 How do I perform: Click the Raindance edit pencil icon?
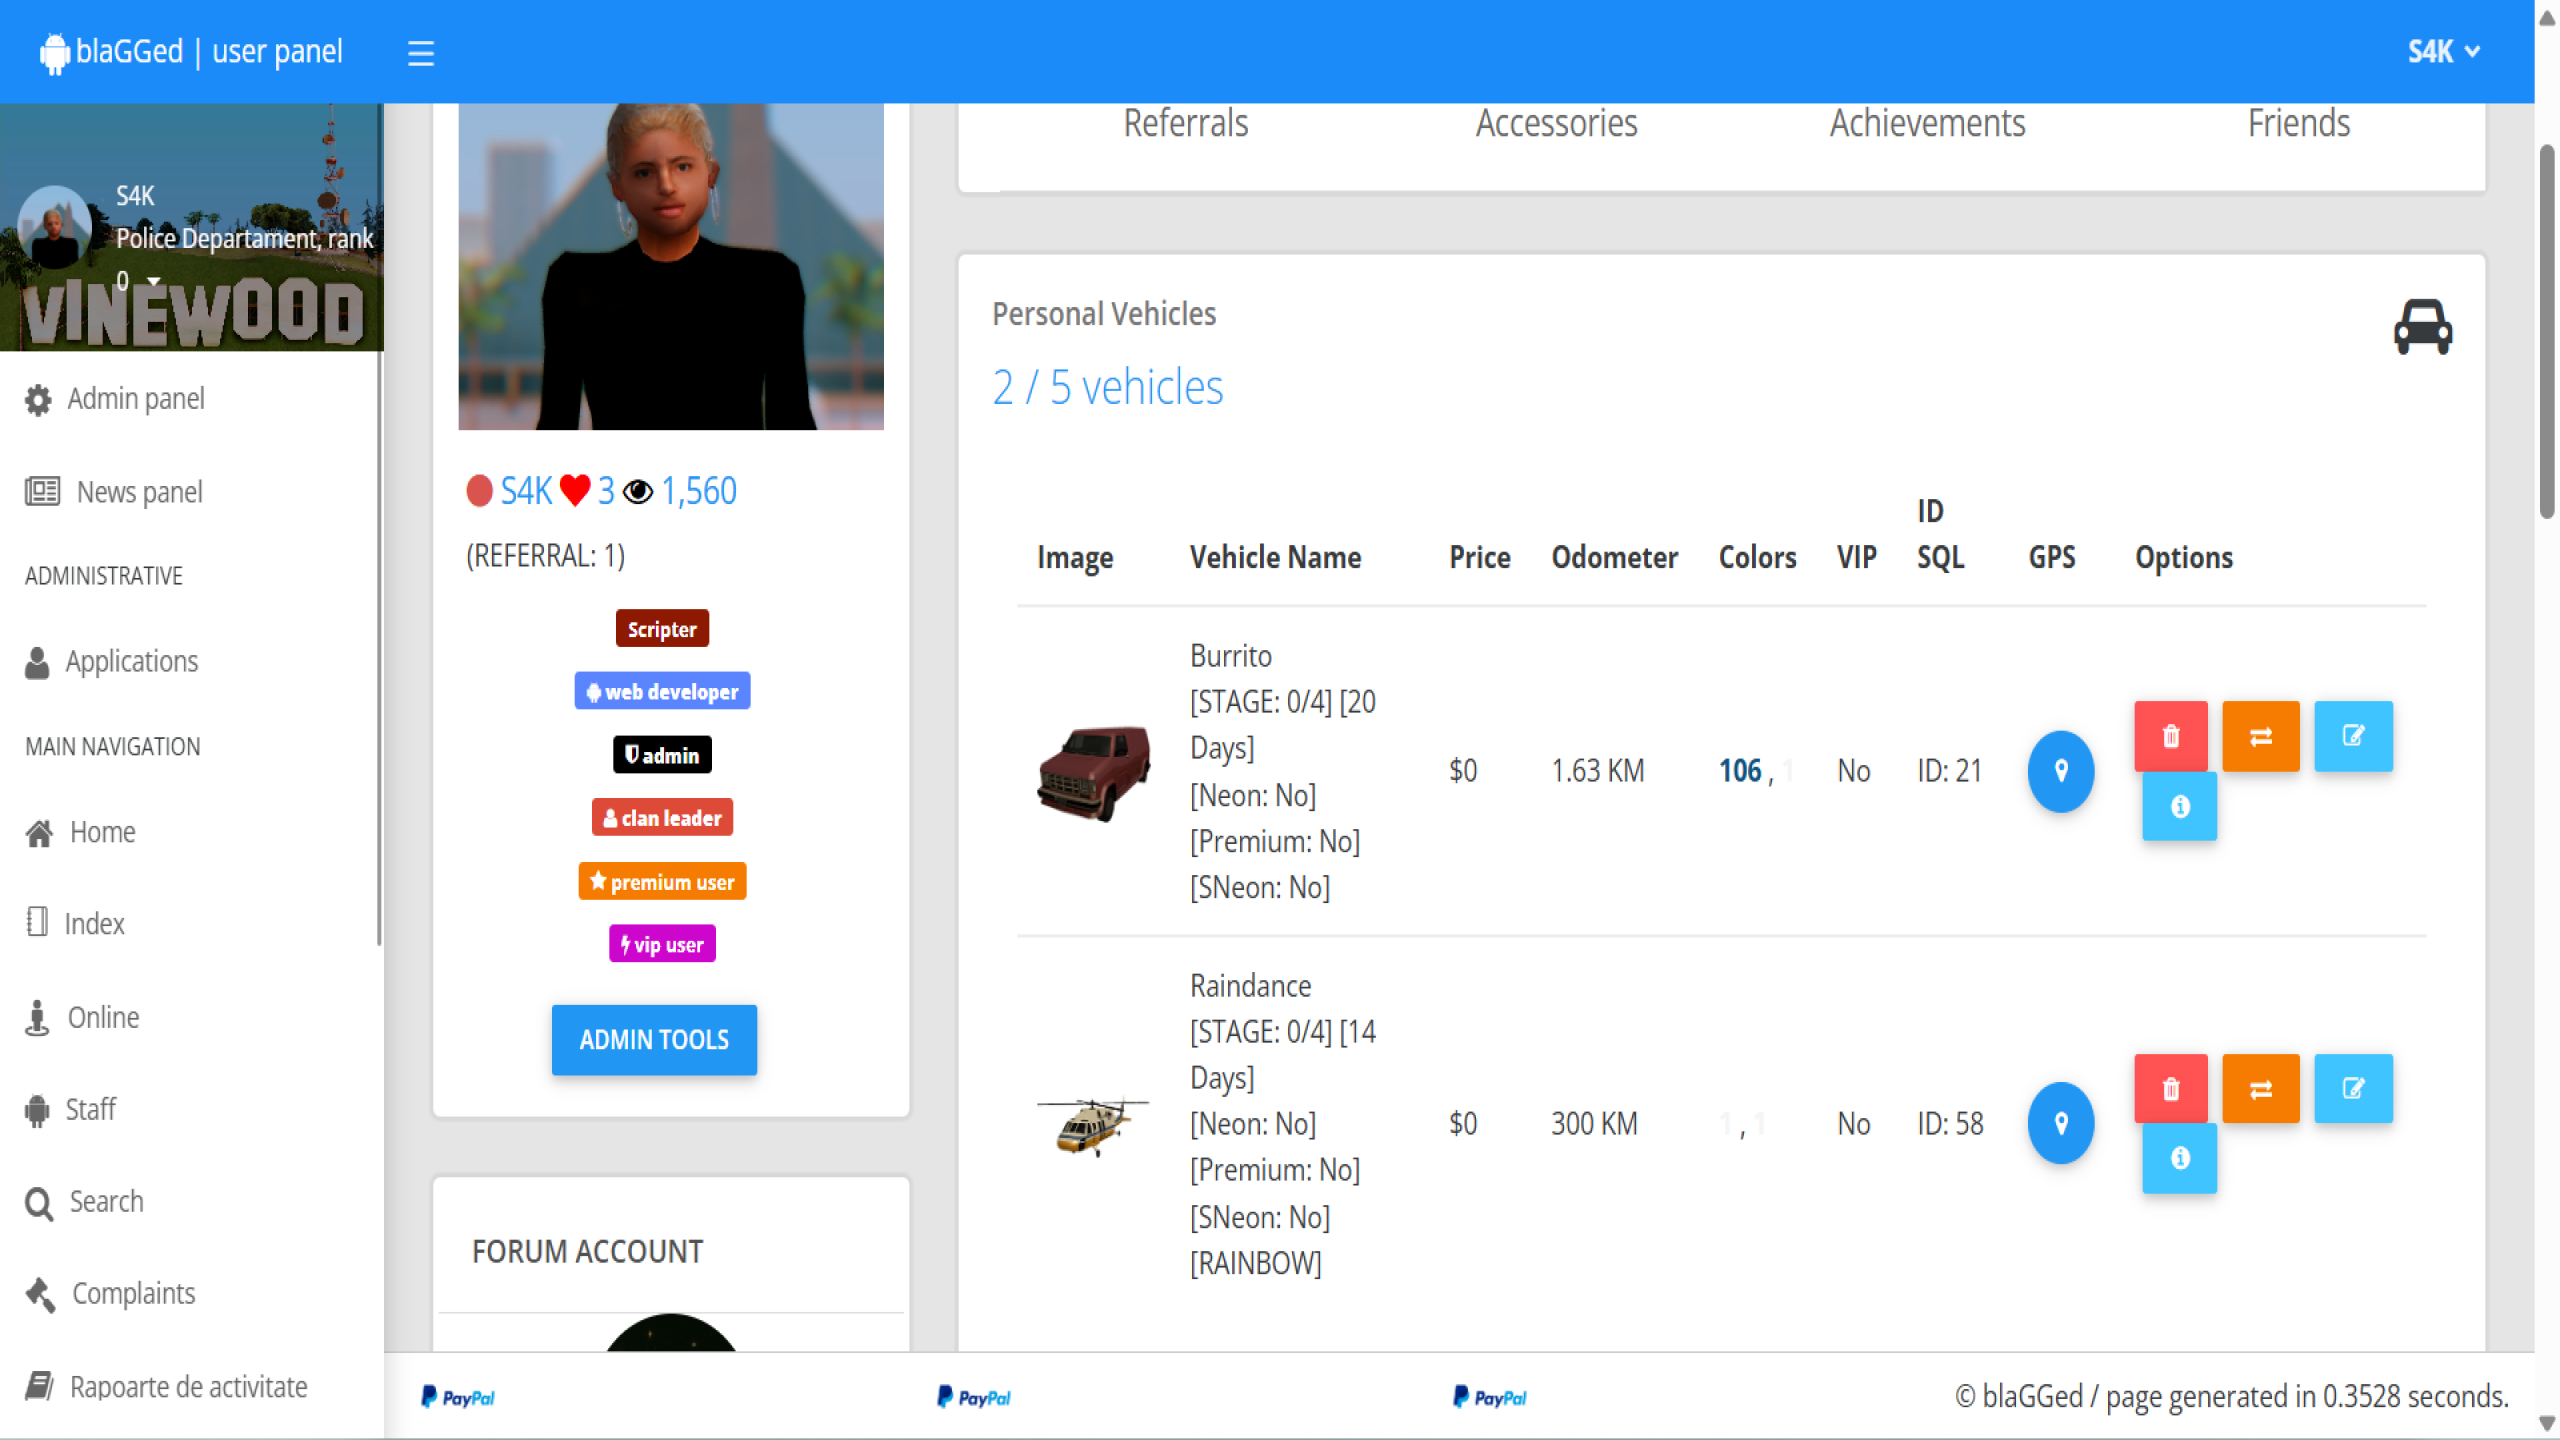(2353, 1088)
